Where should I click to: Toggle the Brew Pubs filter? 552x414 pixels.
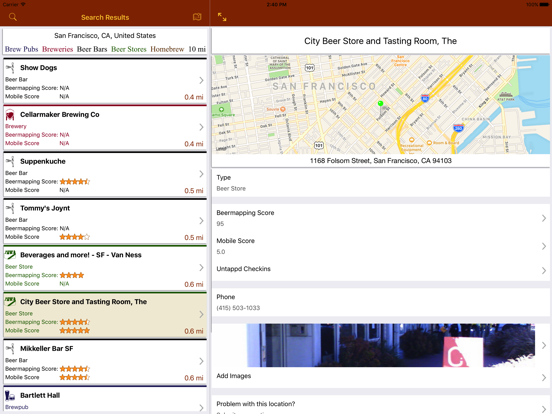[x=21, y=49]
